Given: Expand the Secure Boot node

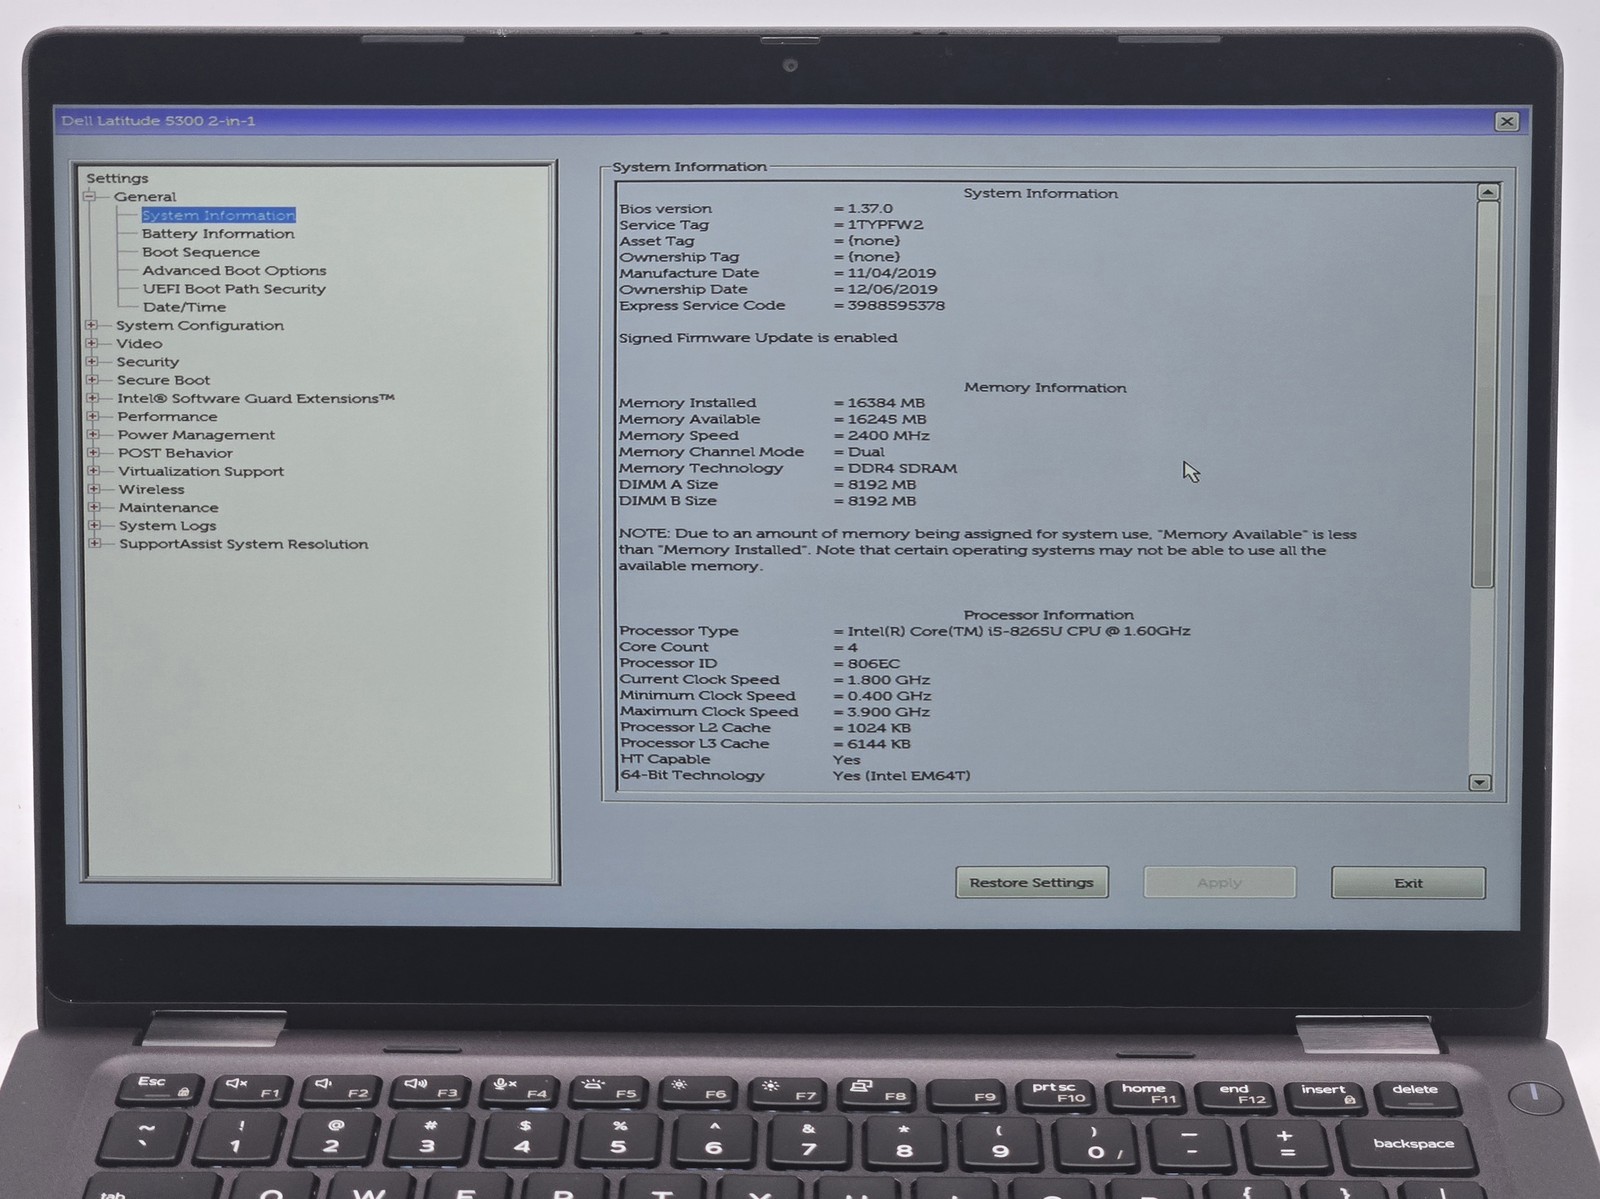Looking at the screenshot, I should (92, 380).
